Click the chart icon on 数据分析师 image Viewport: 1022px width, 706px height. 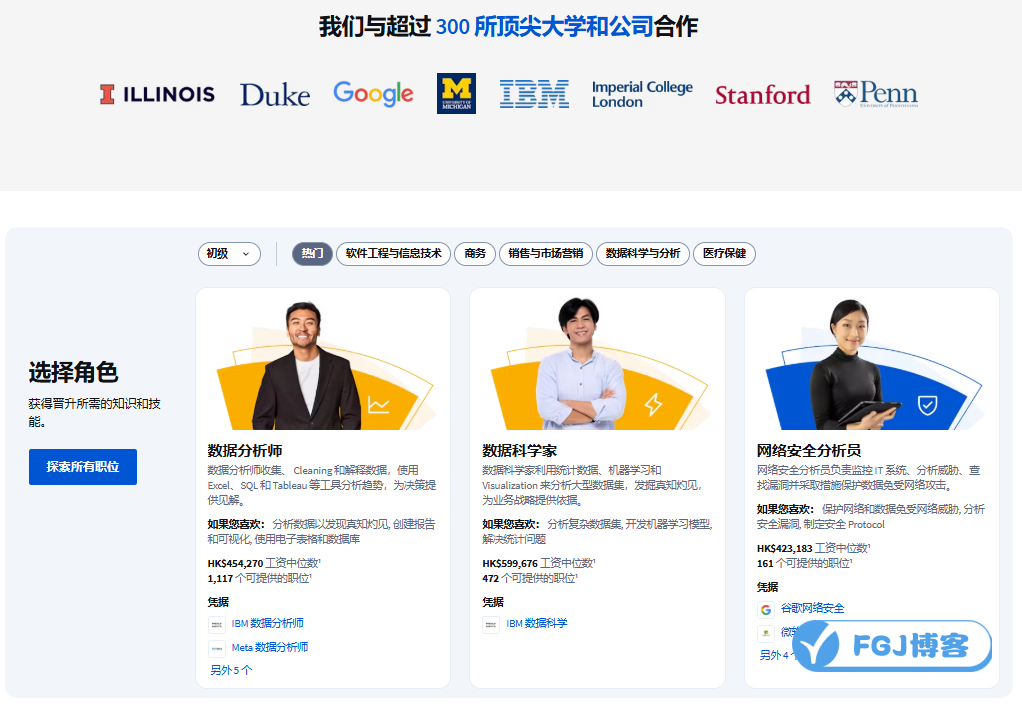(379, 405)
